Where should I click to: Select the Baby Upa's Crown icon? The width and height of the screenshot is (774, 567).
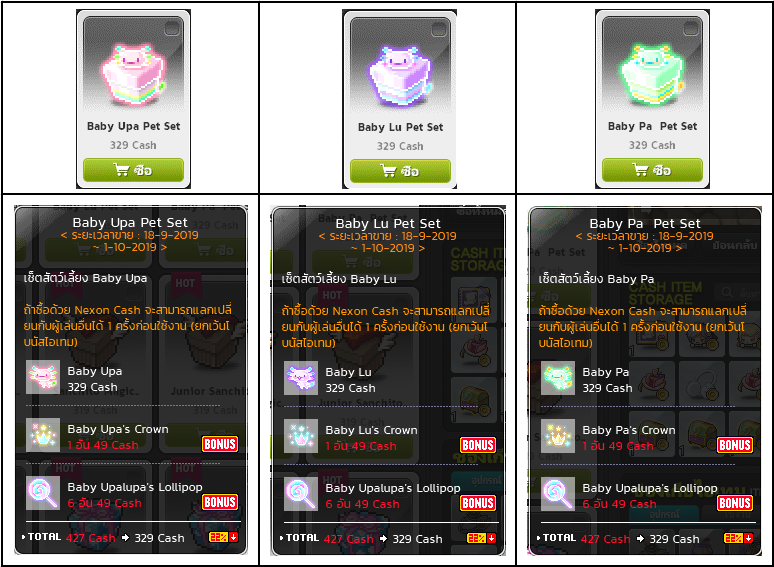pos(43,435)
